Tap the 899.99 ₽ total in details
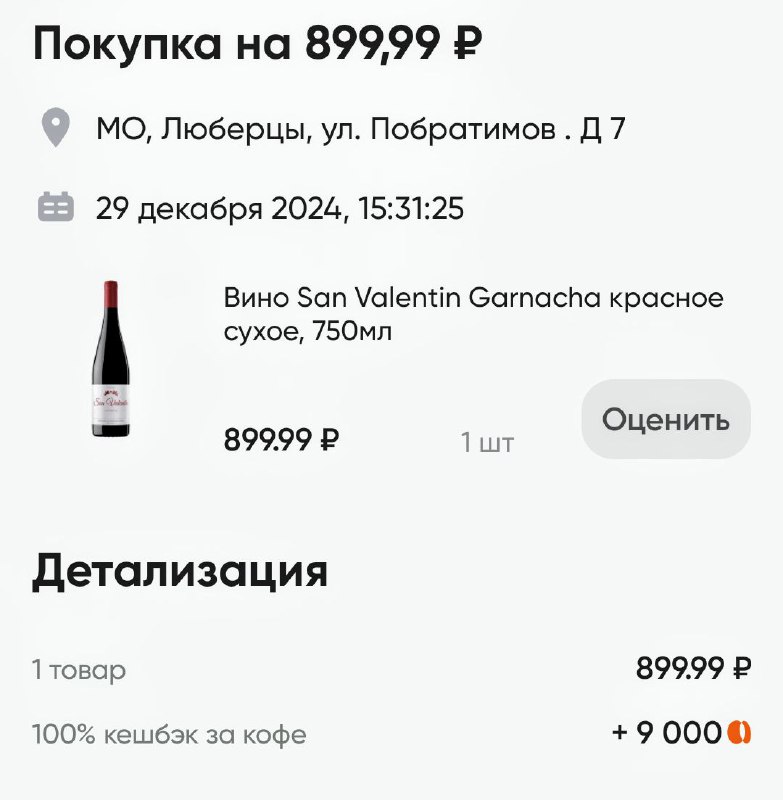The image size is (783, 800). coord(693,668)
